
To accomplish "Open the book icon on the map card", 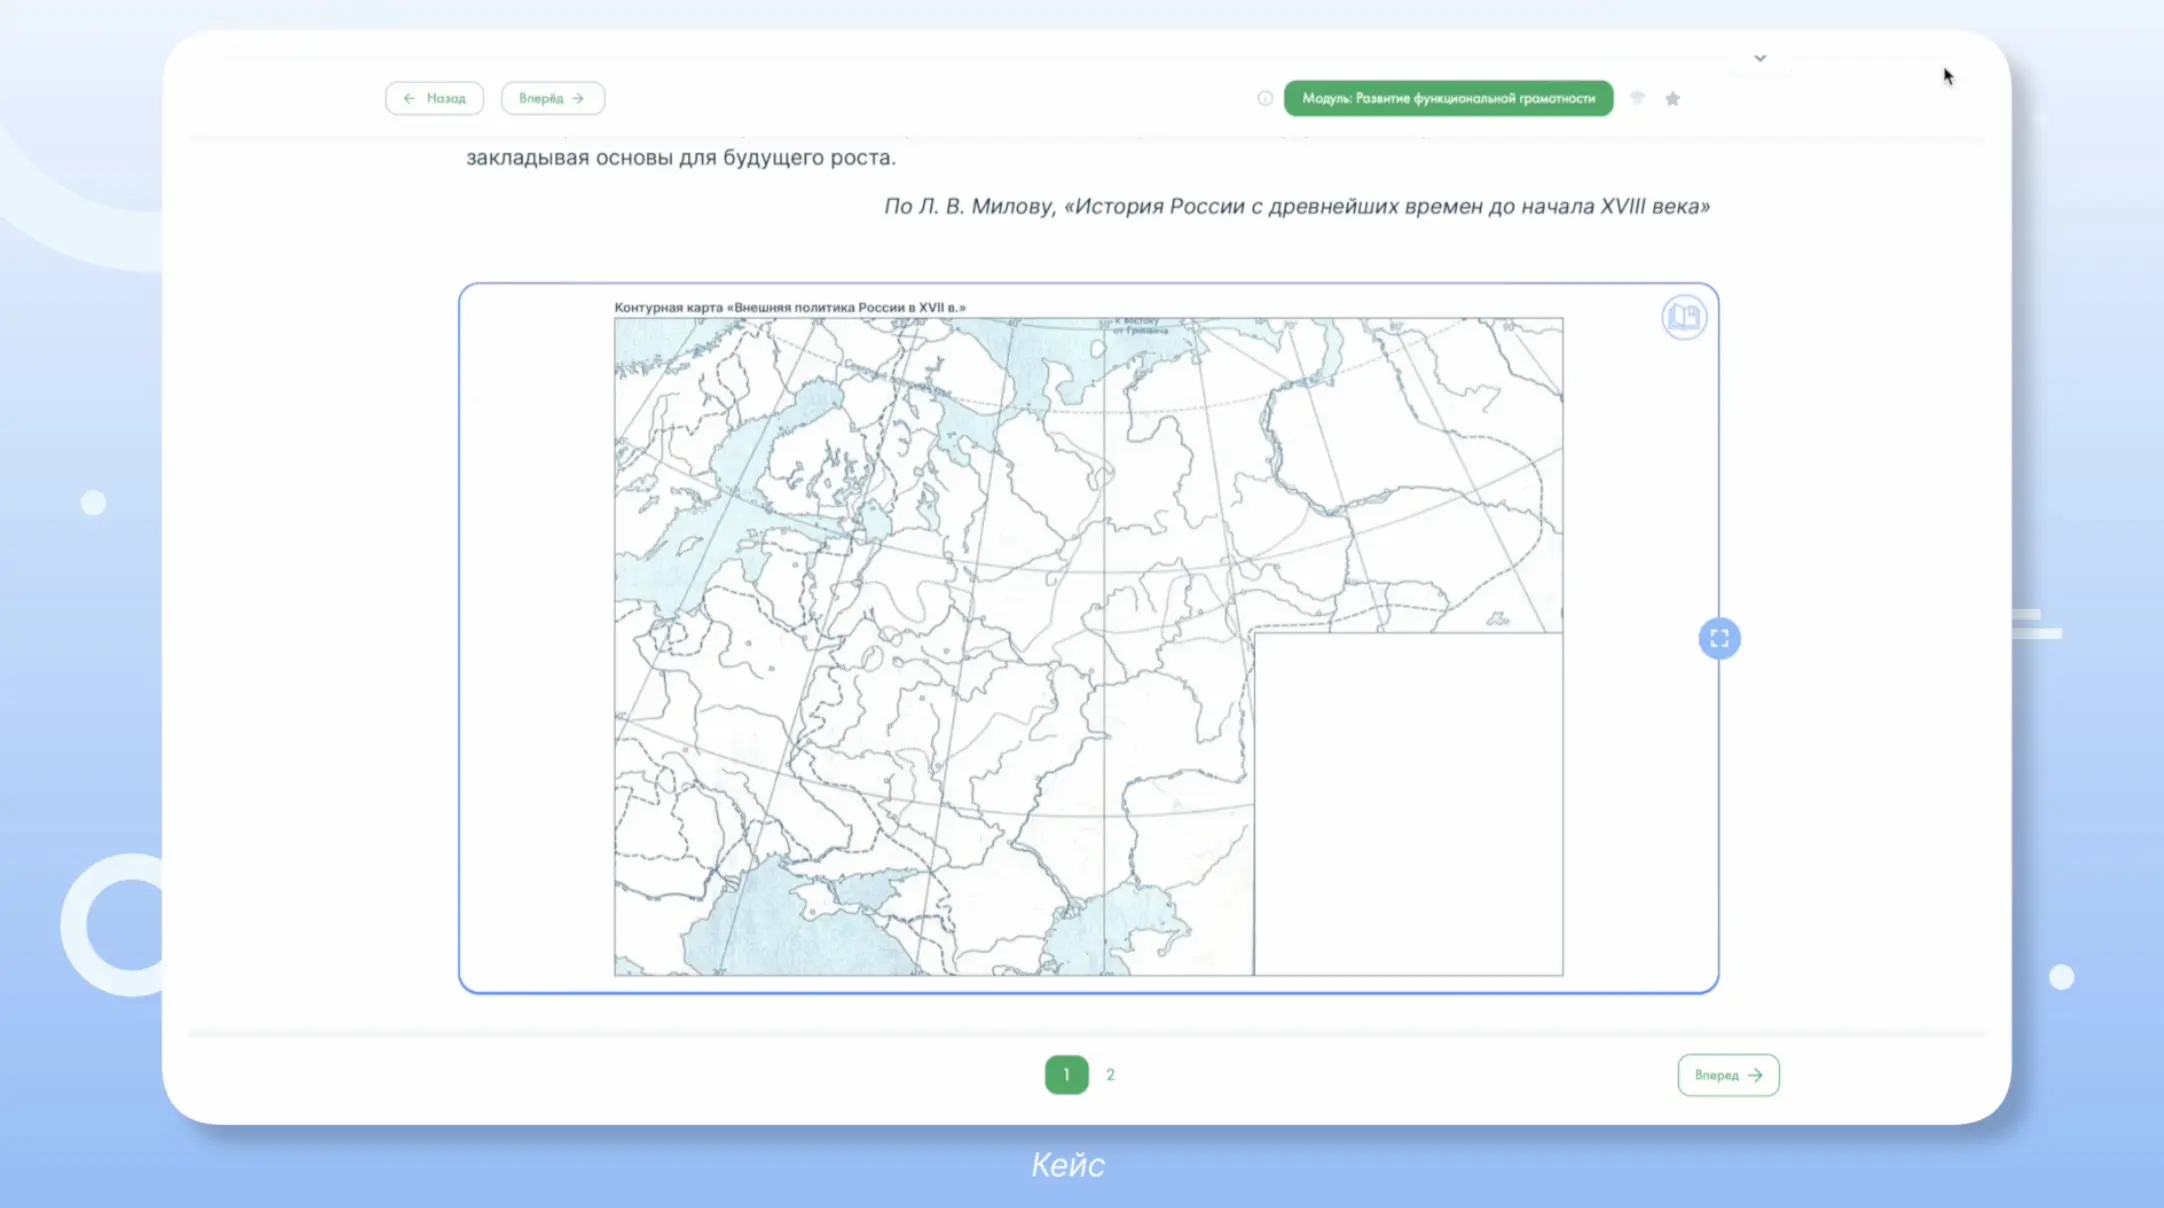I will 1684,318.
